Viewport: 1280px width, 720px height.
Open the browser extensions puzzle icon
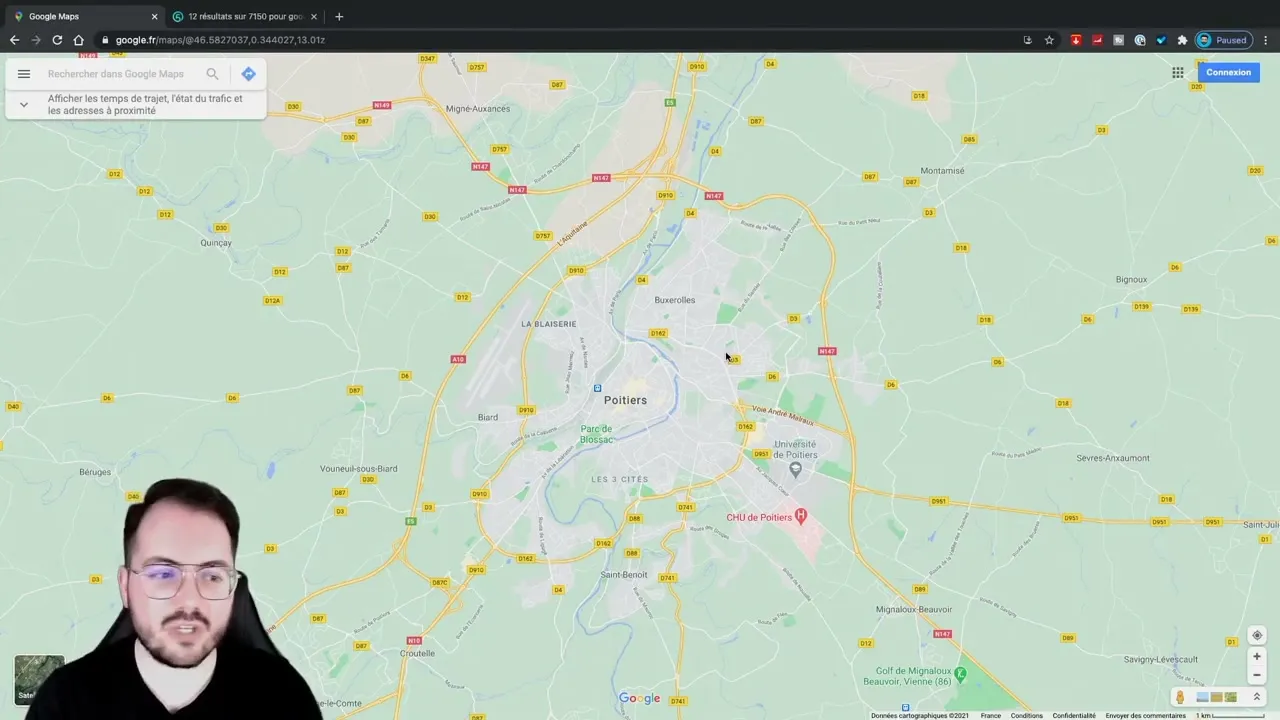(x=1182, y=40)
